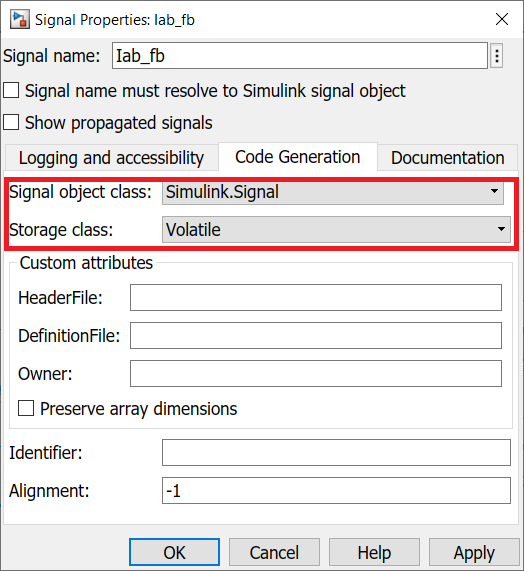Apply the signal property changes
524x571 pixels.
point(474,552)
